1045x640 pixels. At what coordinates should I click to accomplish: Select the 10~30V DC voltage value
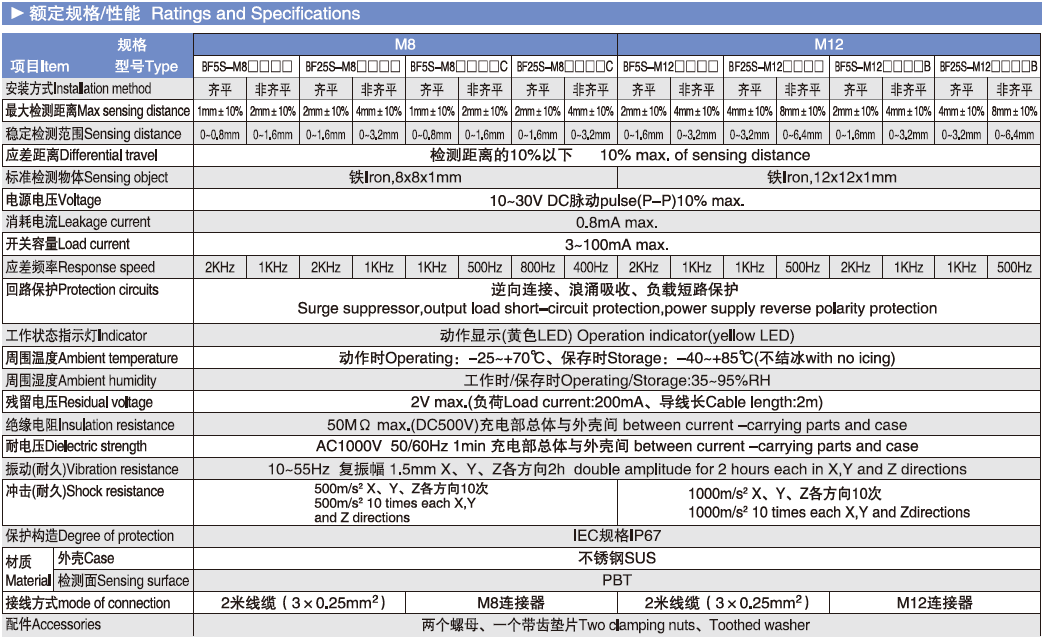(x=616, y=200)
